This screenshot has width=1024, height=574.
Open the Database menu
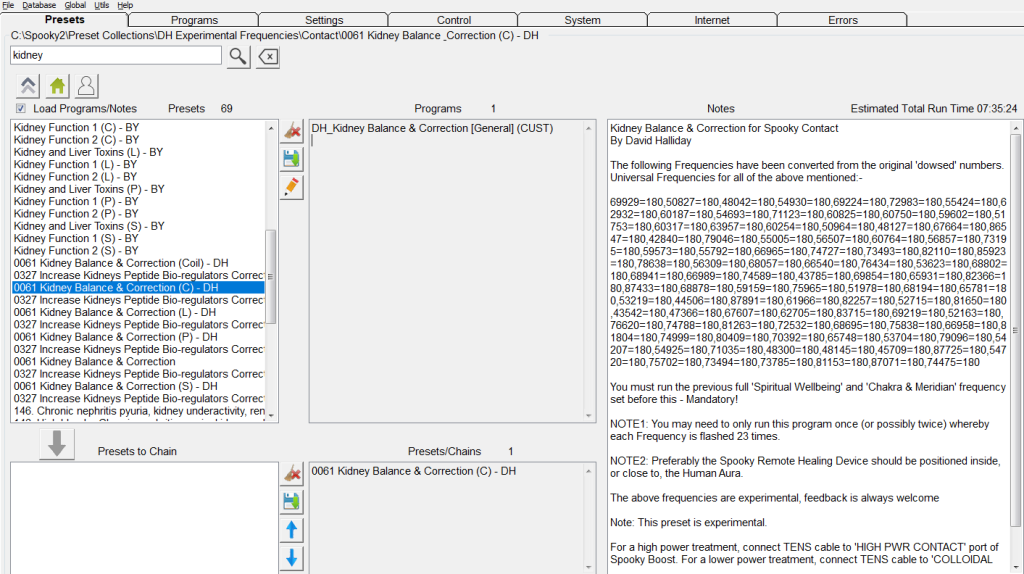click(39, 5)
